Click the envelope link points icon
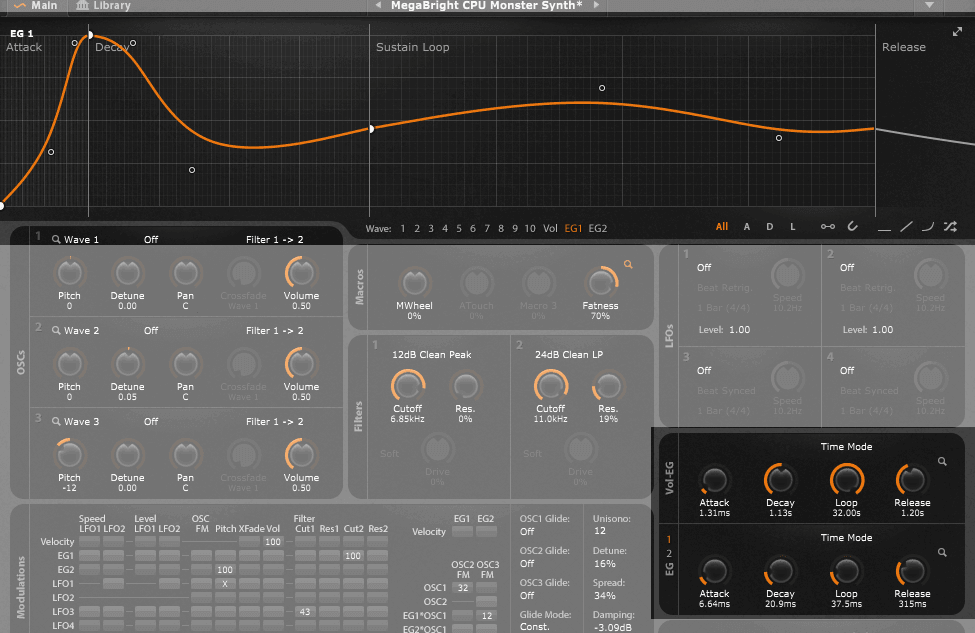The image size is (975, 633). (827, 227)
